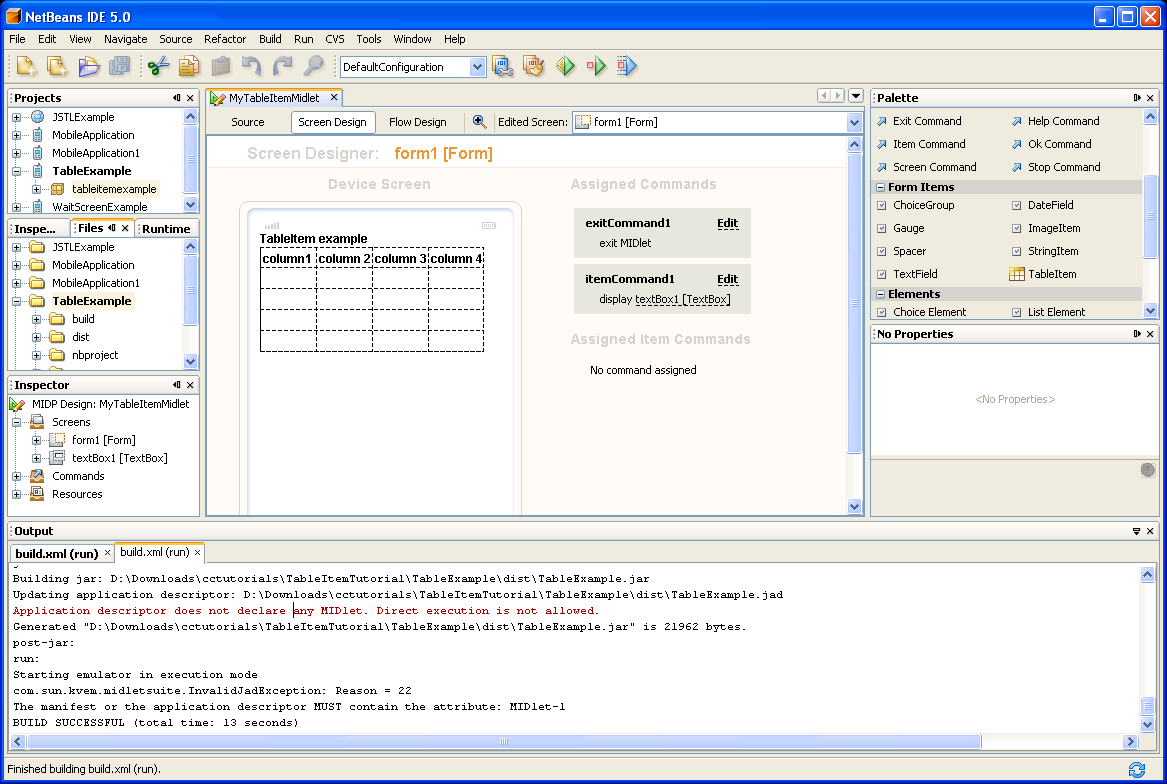Click the Output horizontal scrollbar thumb
This screenshot has height=784, width=1167.
(x=504, y=742)
